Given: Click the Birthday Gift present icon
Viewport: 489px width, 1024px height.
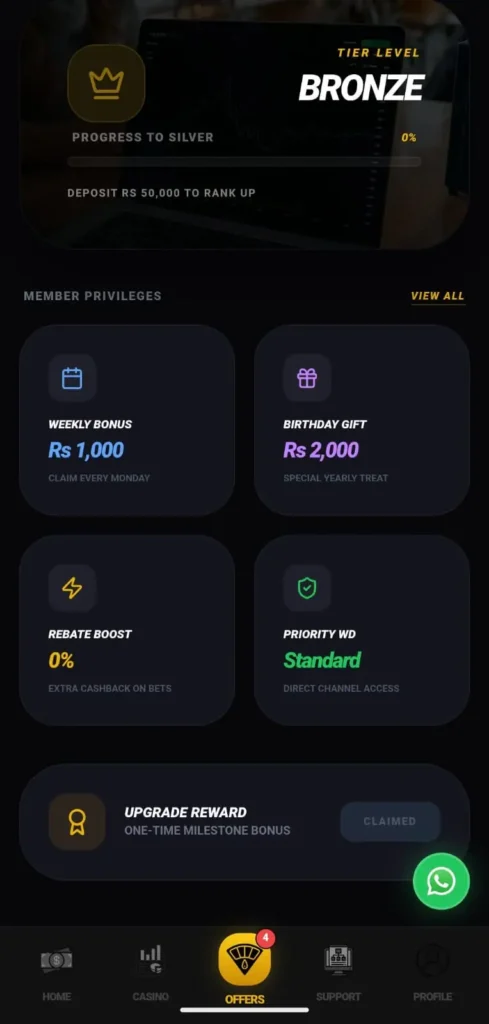Looking at the screenshot, I should tap(307, 378).
